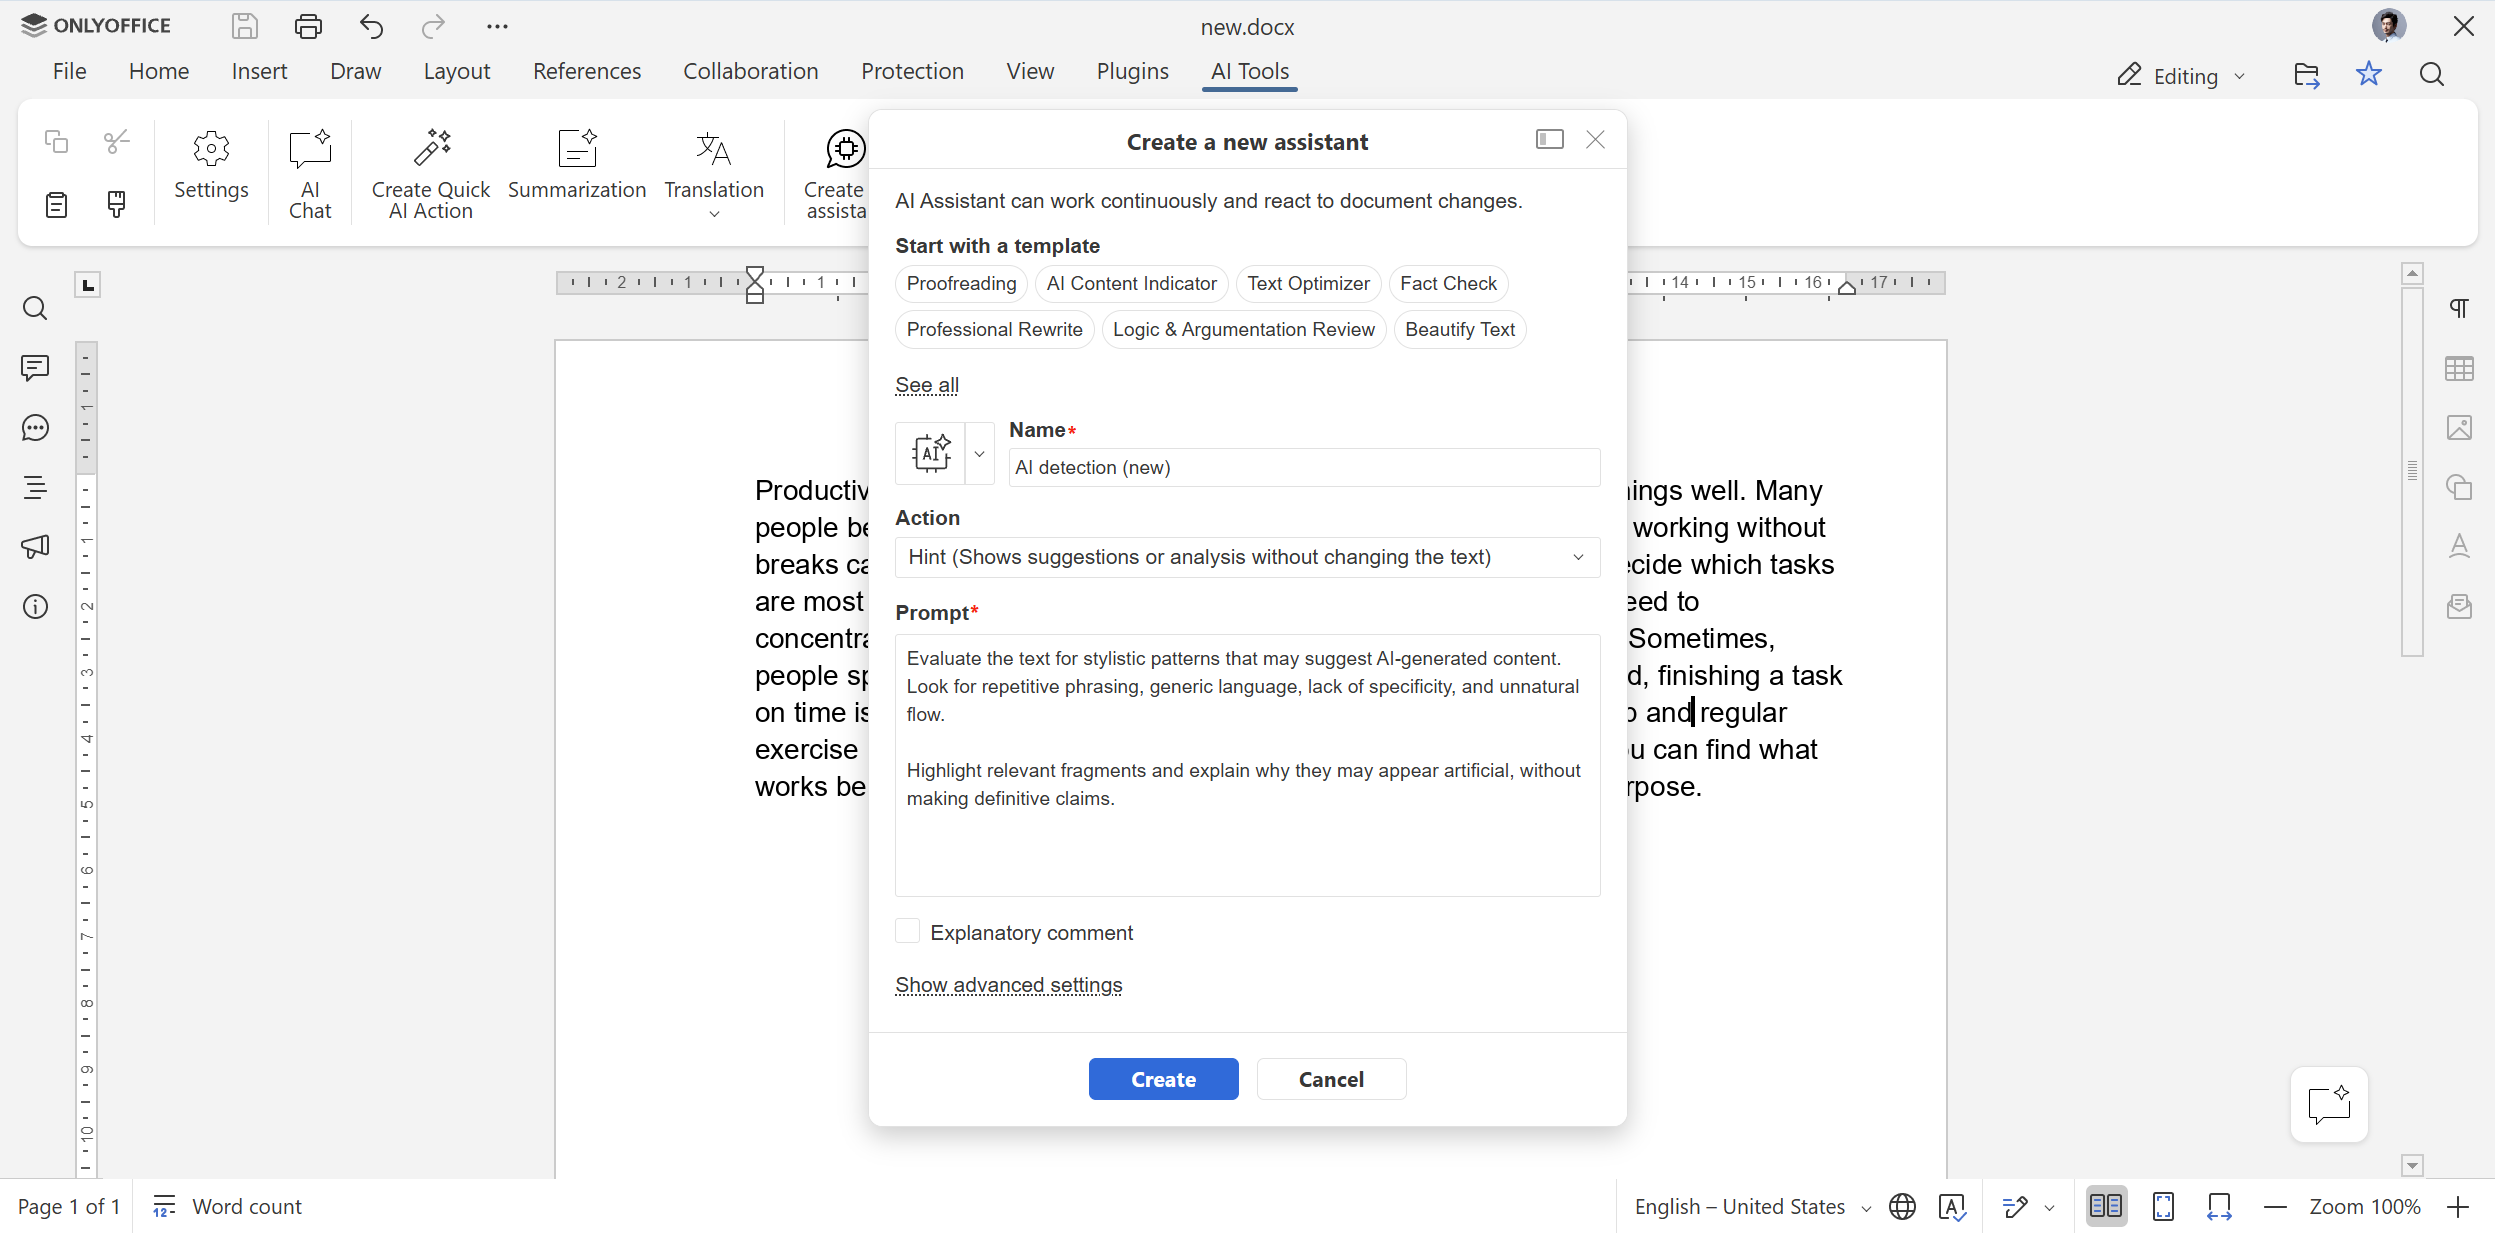Open the Headings navigation panel
The image size is (2495, 1233).
[x=35, y=488]
